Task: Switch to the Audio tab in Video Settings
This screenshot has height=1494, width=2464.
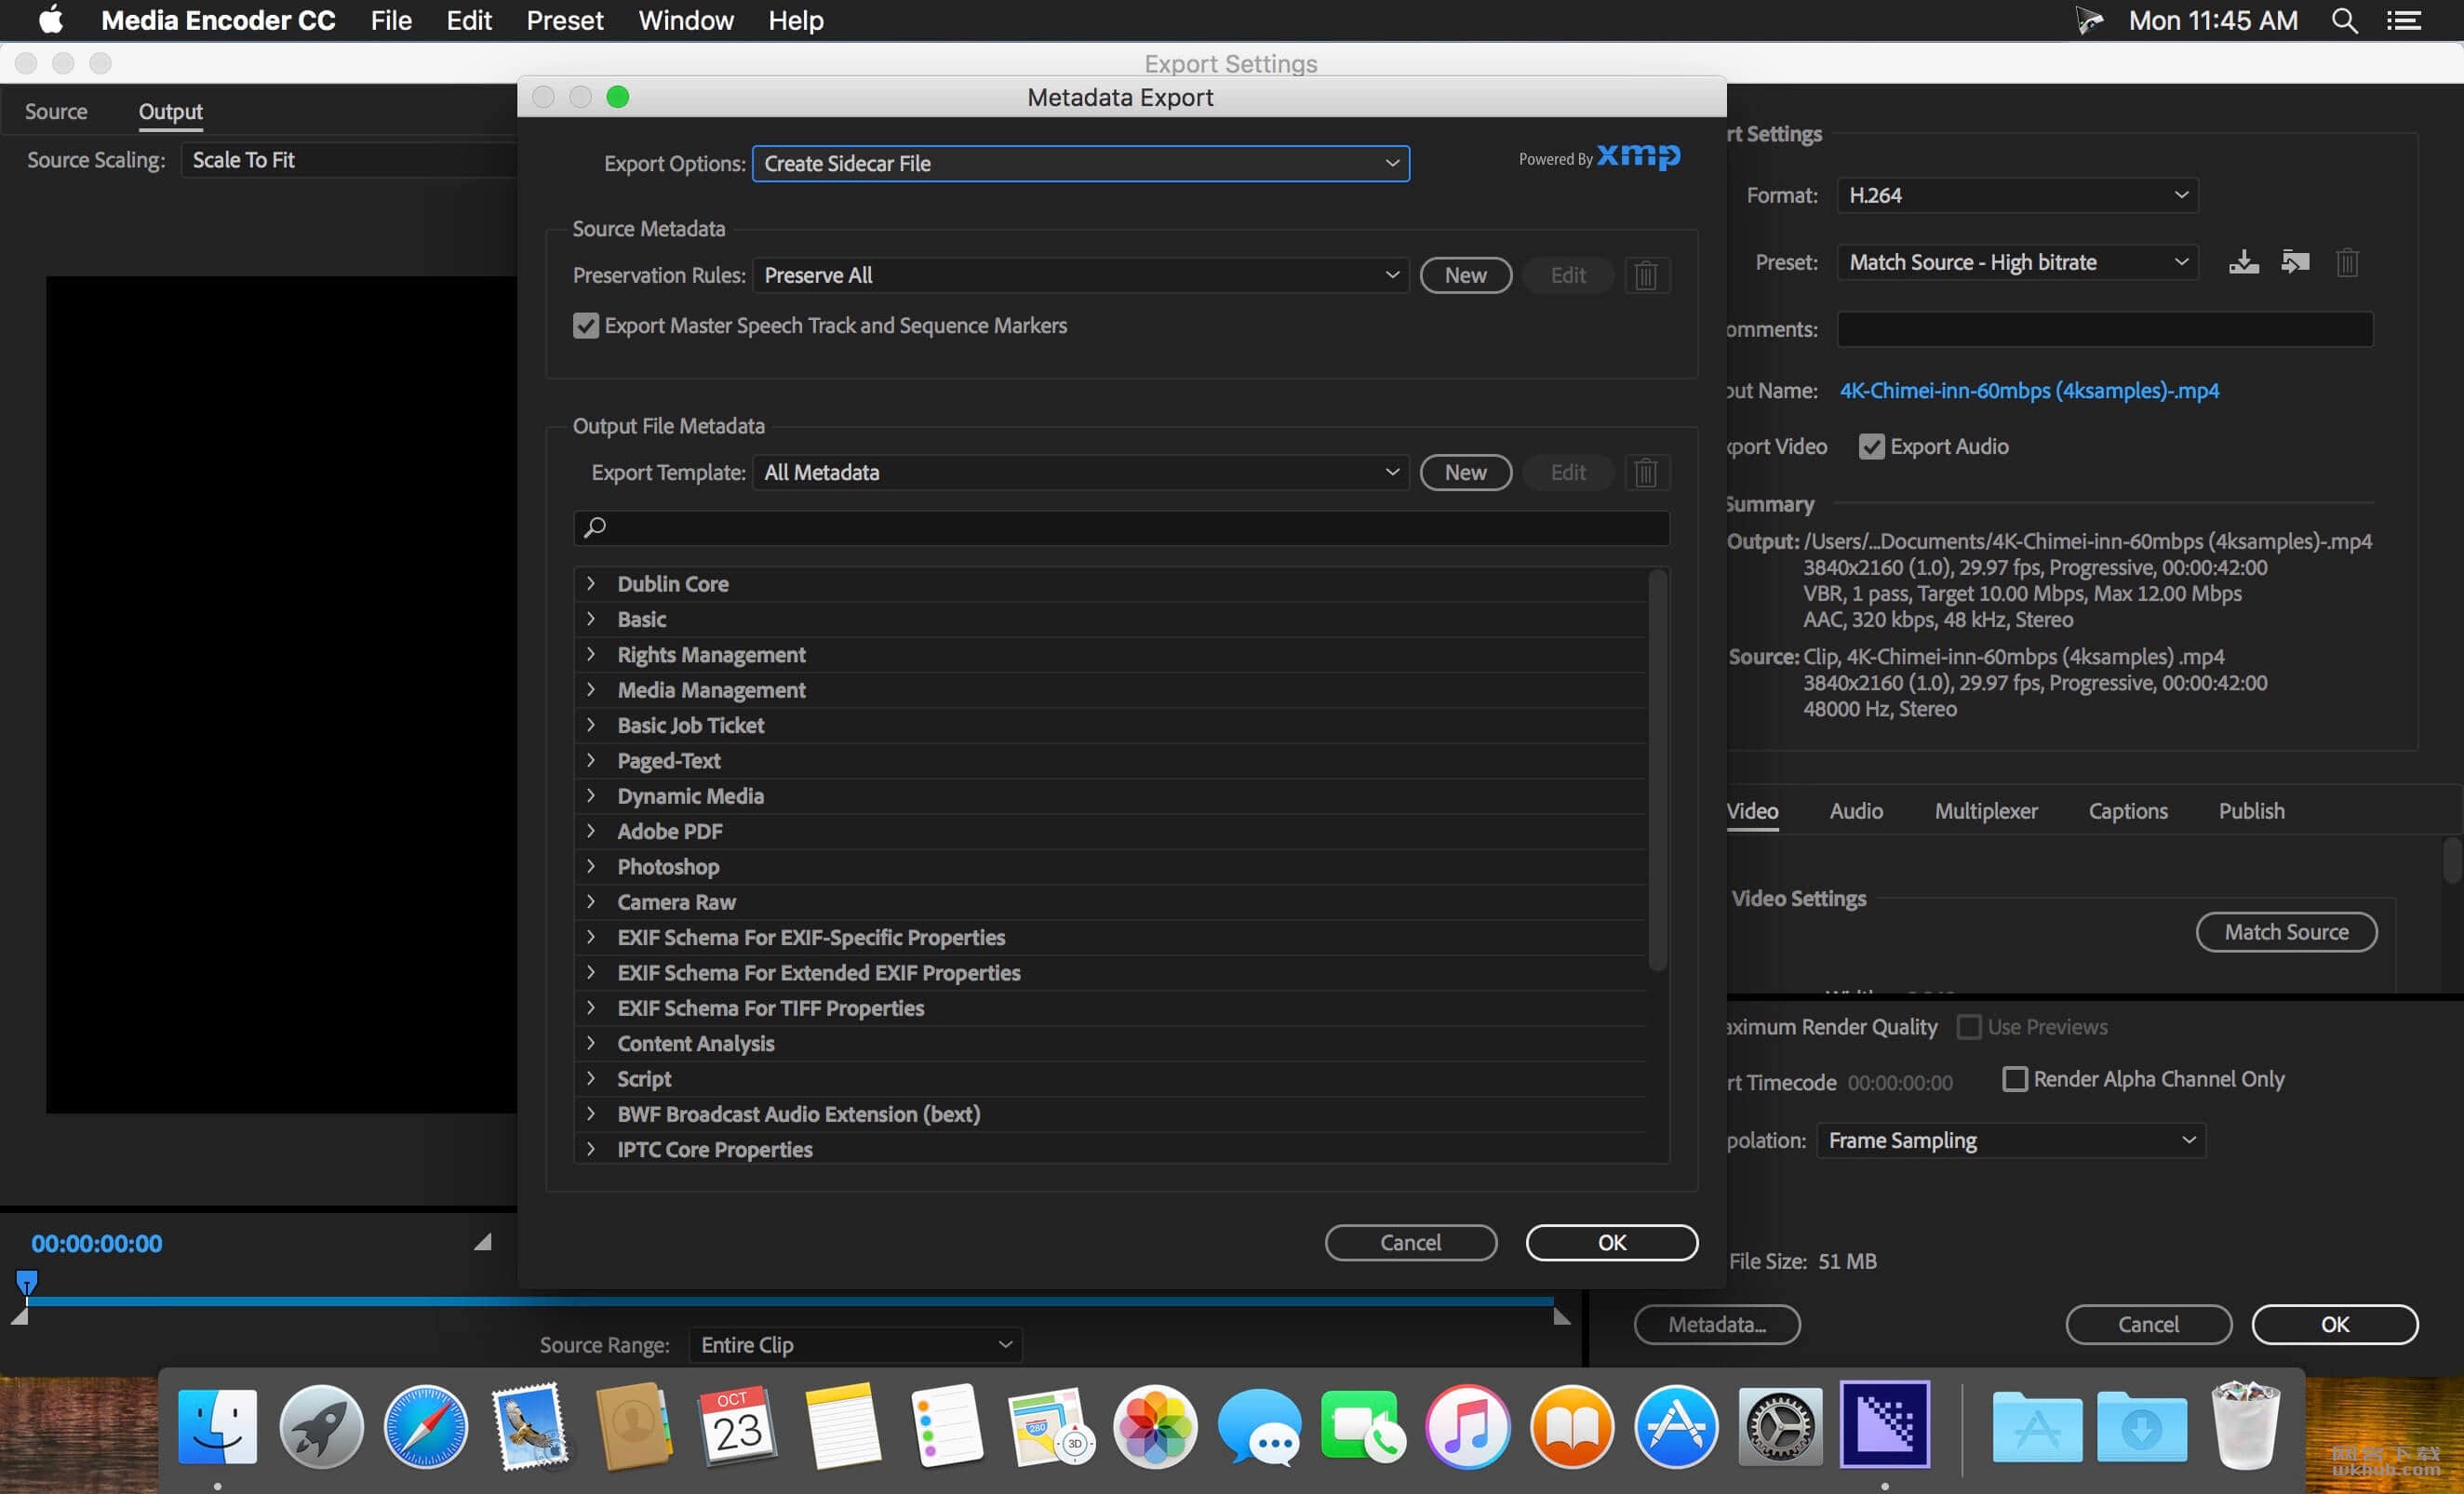Action: click(1856, 809)
